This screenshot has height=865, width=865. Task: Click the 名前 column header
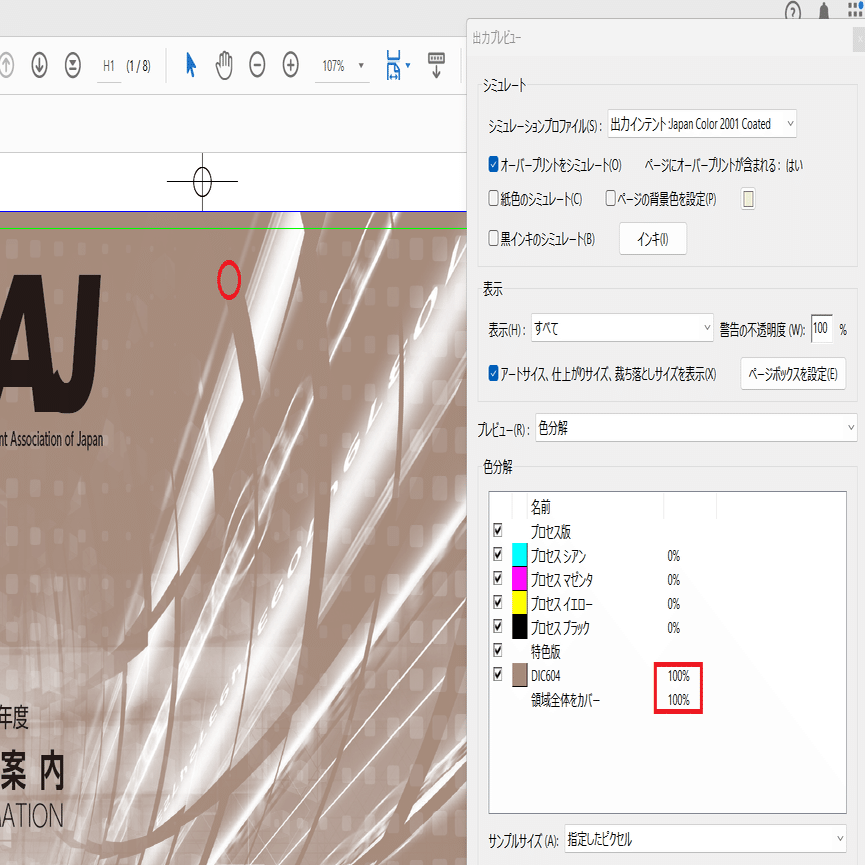click(541, 506)
